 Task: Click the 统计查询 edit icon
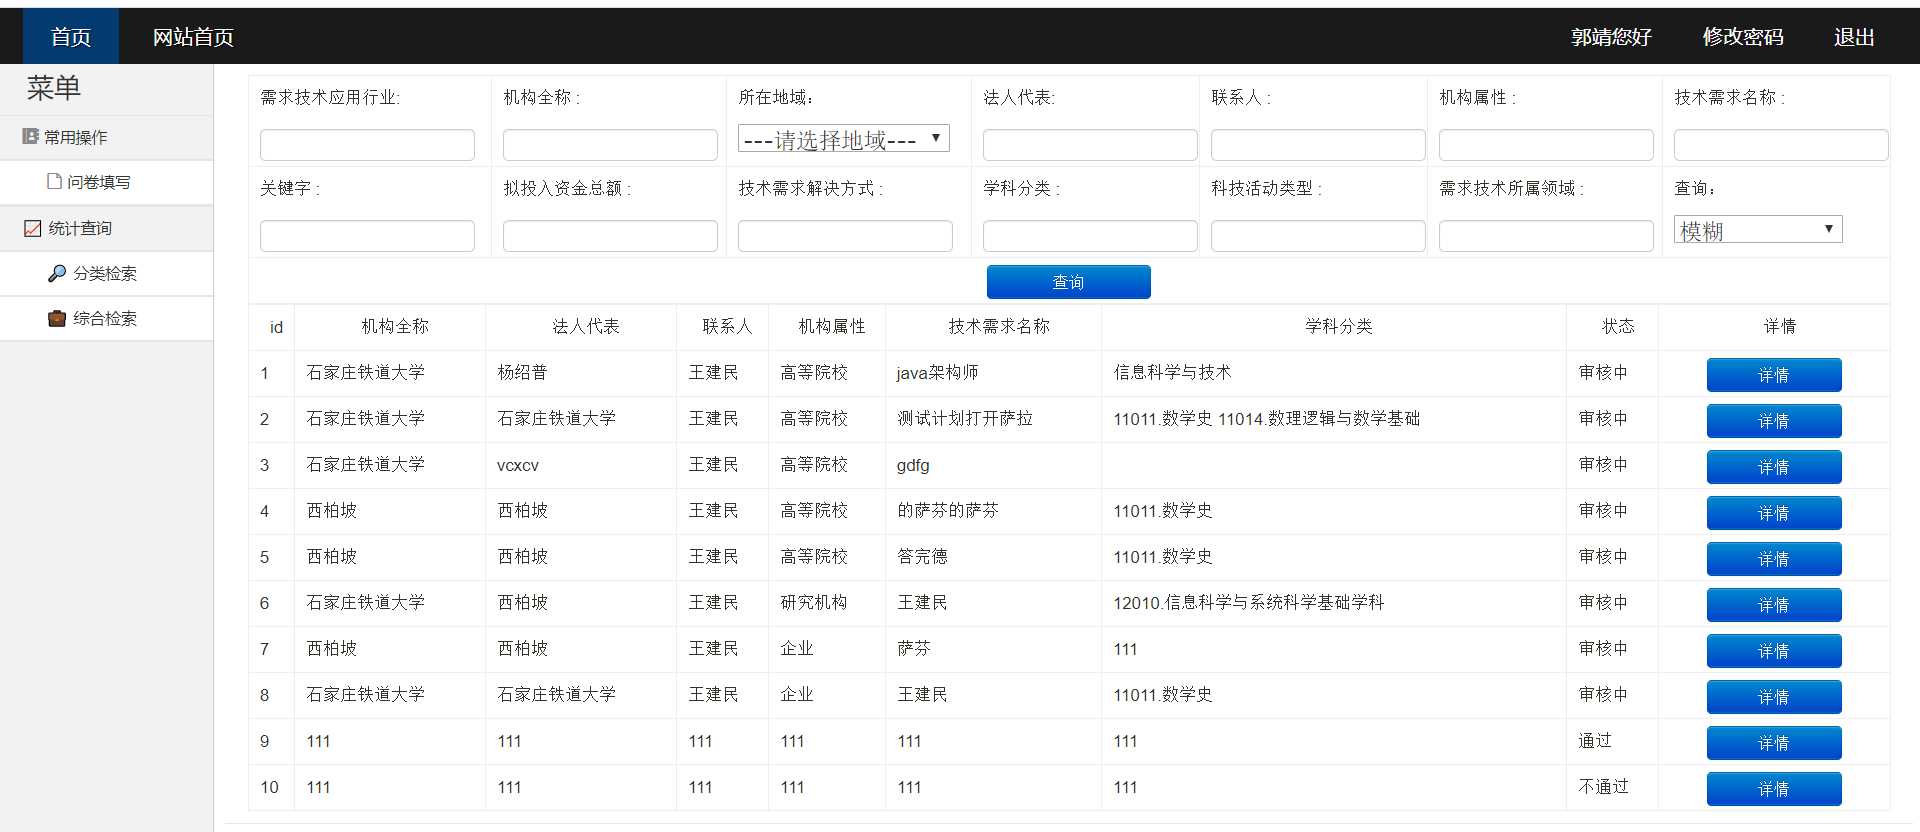point(32,228)
